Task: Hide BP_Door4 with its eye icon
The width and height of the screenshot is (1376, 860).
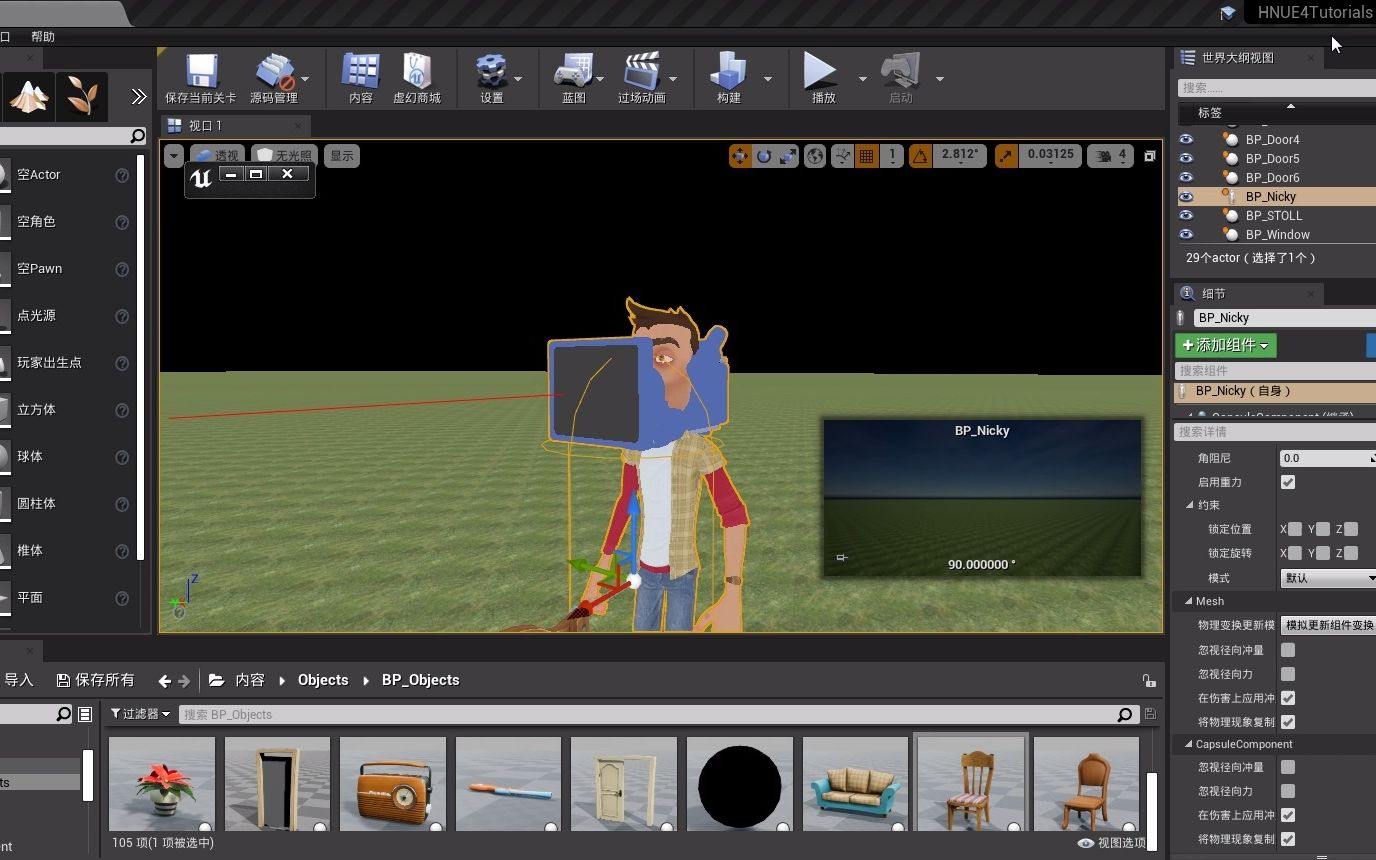Action: [1186, 140]
